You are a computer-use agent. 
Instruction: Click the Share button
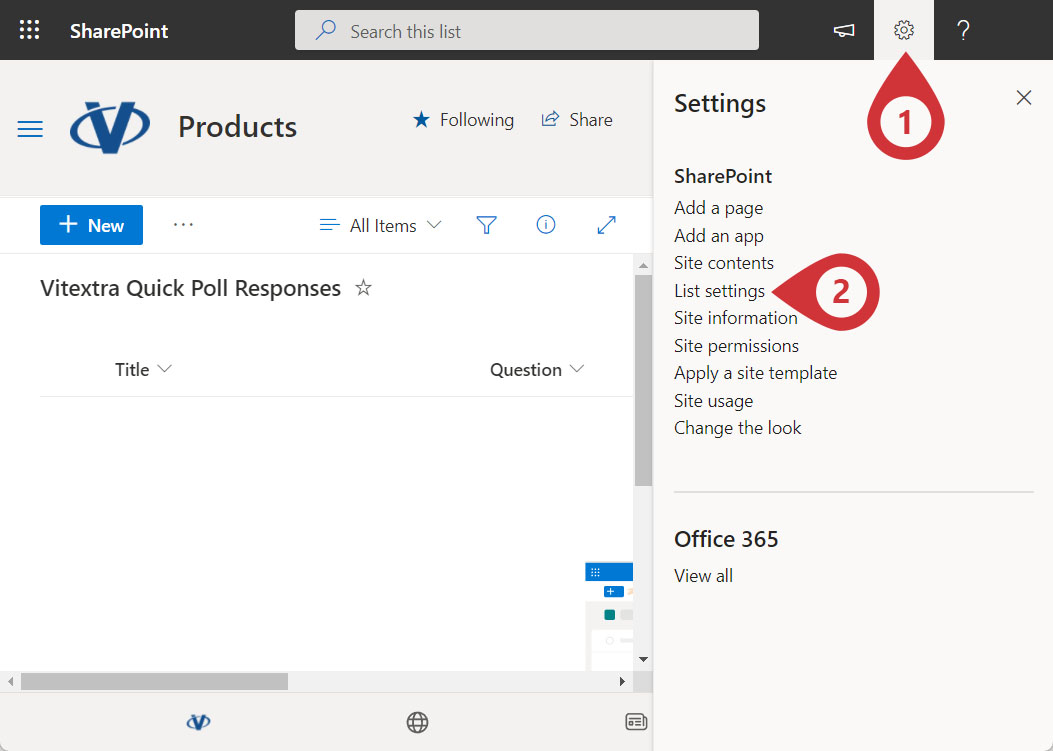[x=577, y=120]
